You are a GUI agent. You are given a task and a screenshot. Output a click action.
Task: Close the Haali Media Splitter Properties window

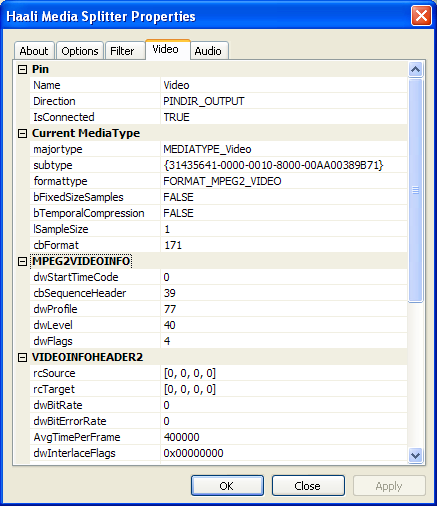[422, 16]
